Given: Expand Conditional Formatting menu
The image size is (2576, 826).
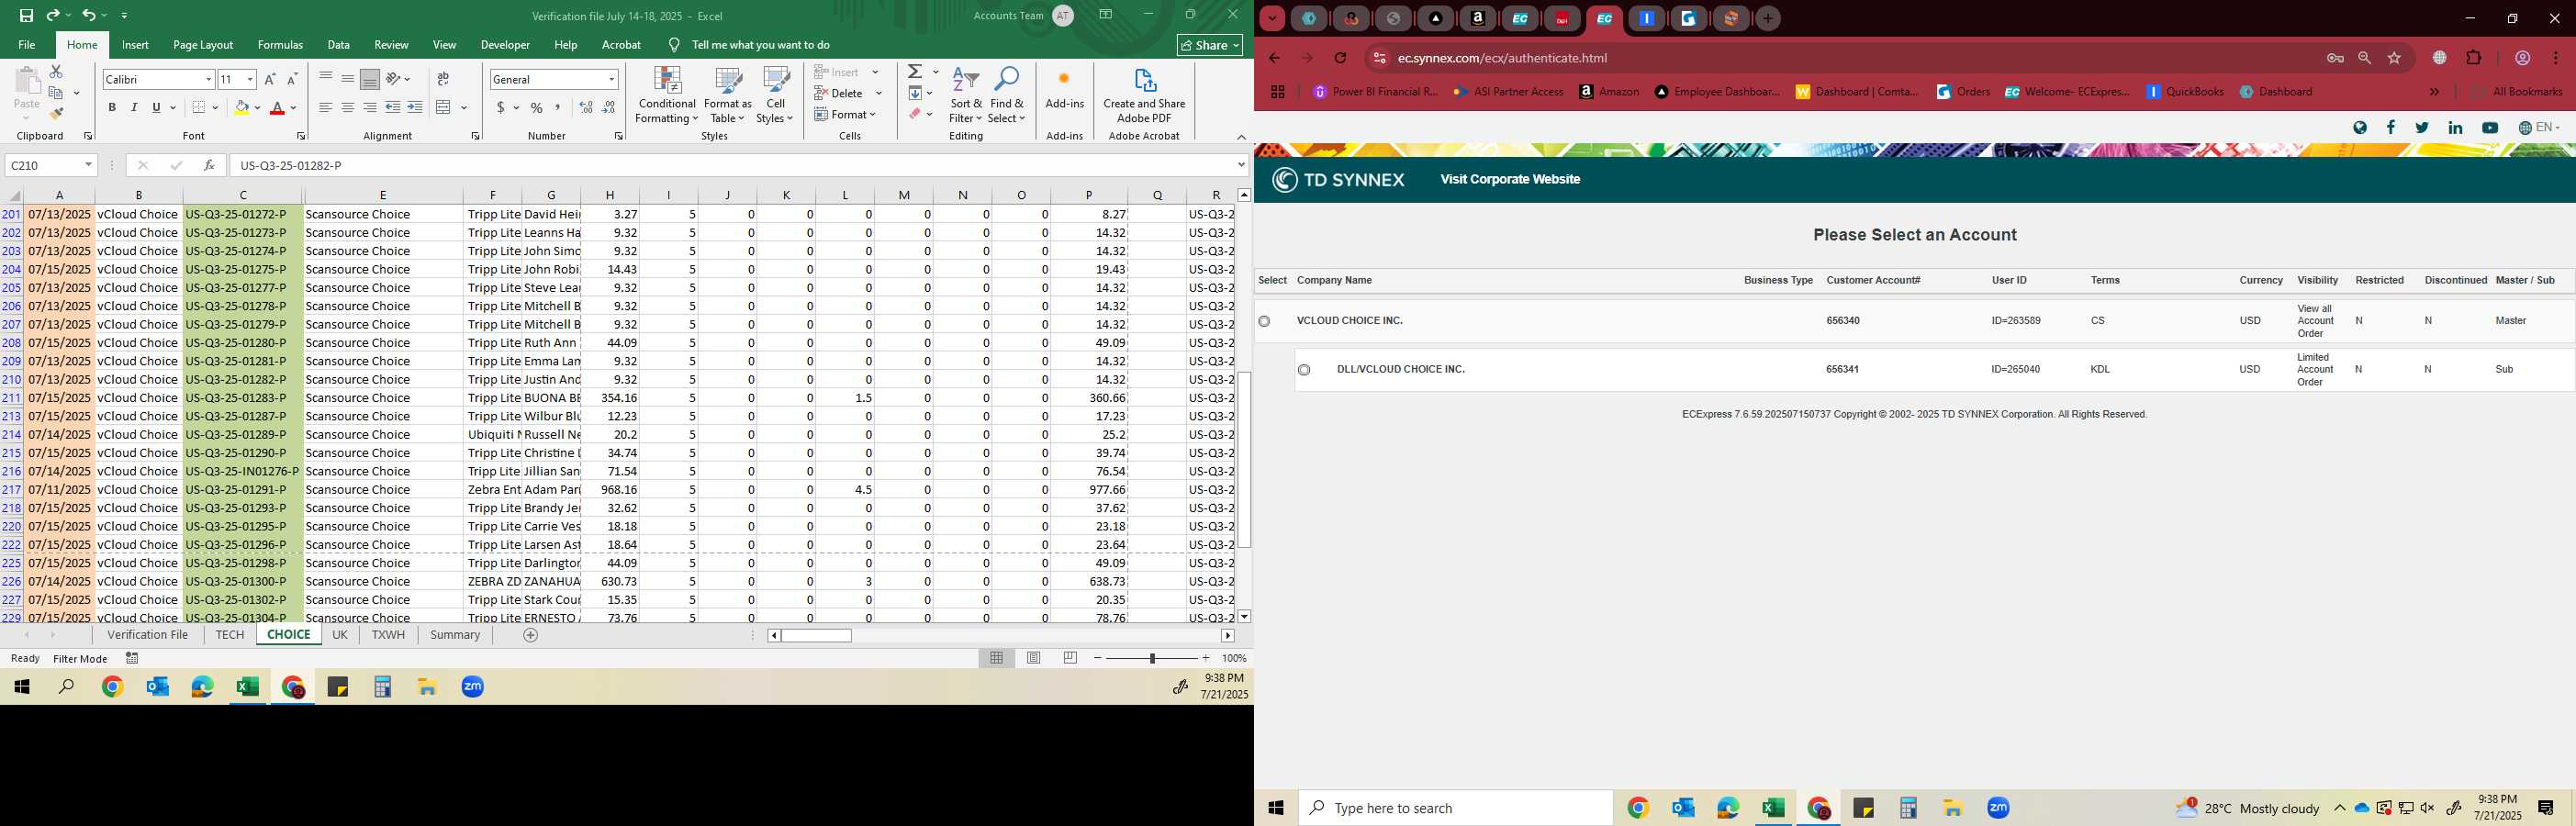Looking at the screenshot, I should [x=667, y=95].
